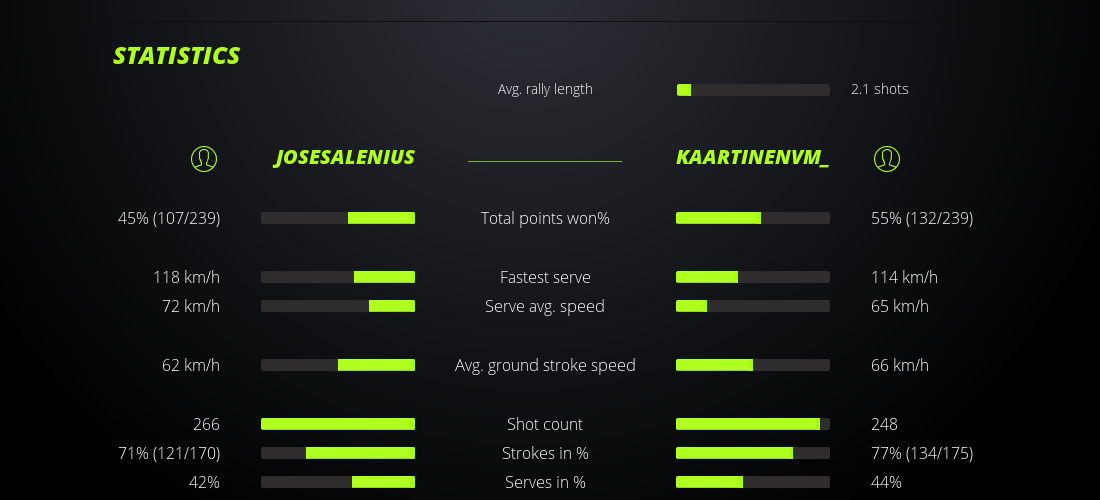Click KAARTINENVM_'s Fastest serve bar

tap(753, 277)
